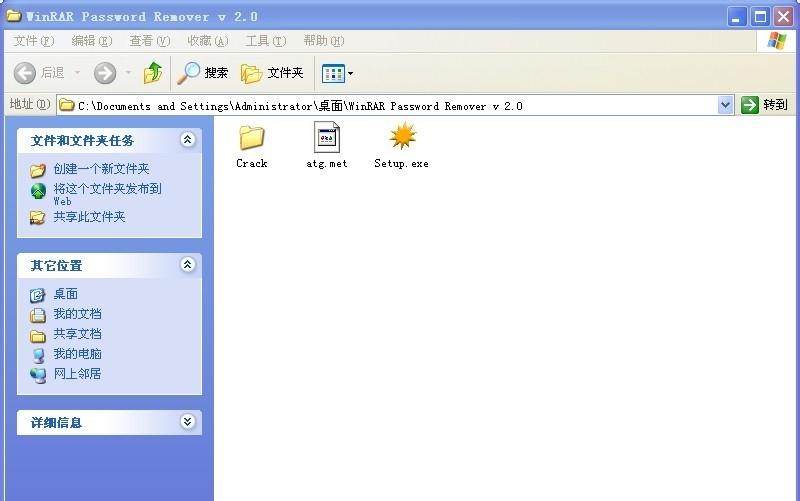Close the WinRAR Password Remover window
Screen dimensions: 800x501
(x=784, y=17)
